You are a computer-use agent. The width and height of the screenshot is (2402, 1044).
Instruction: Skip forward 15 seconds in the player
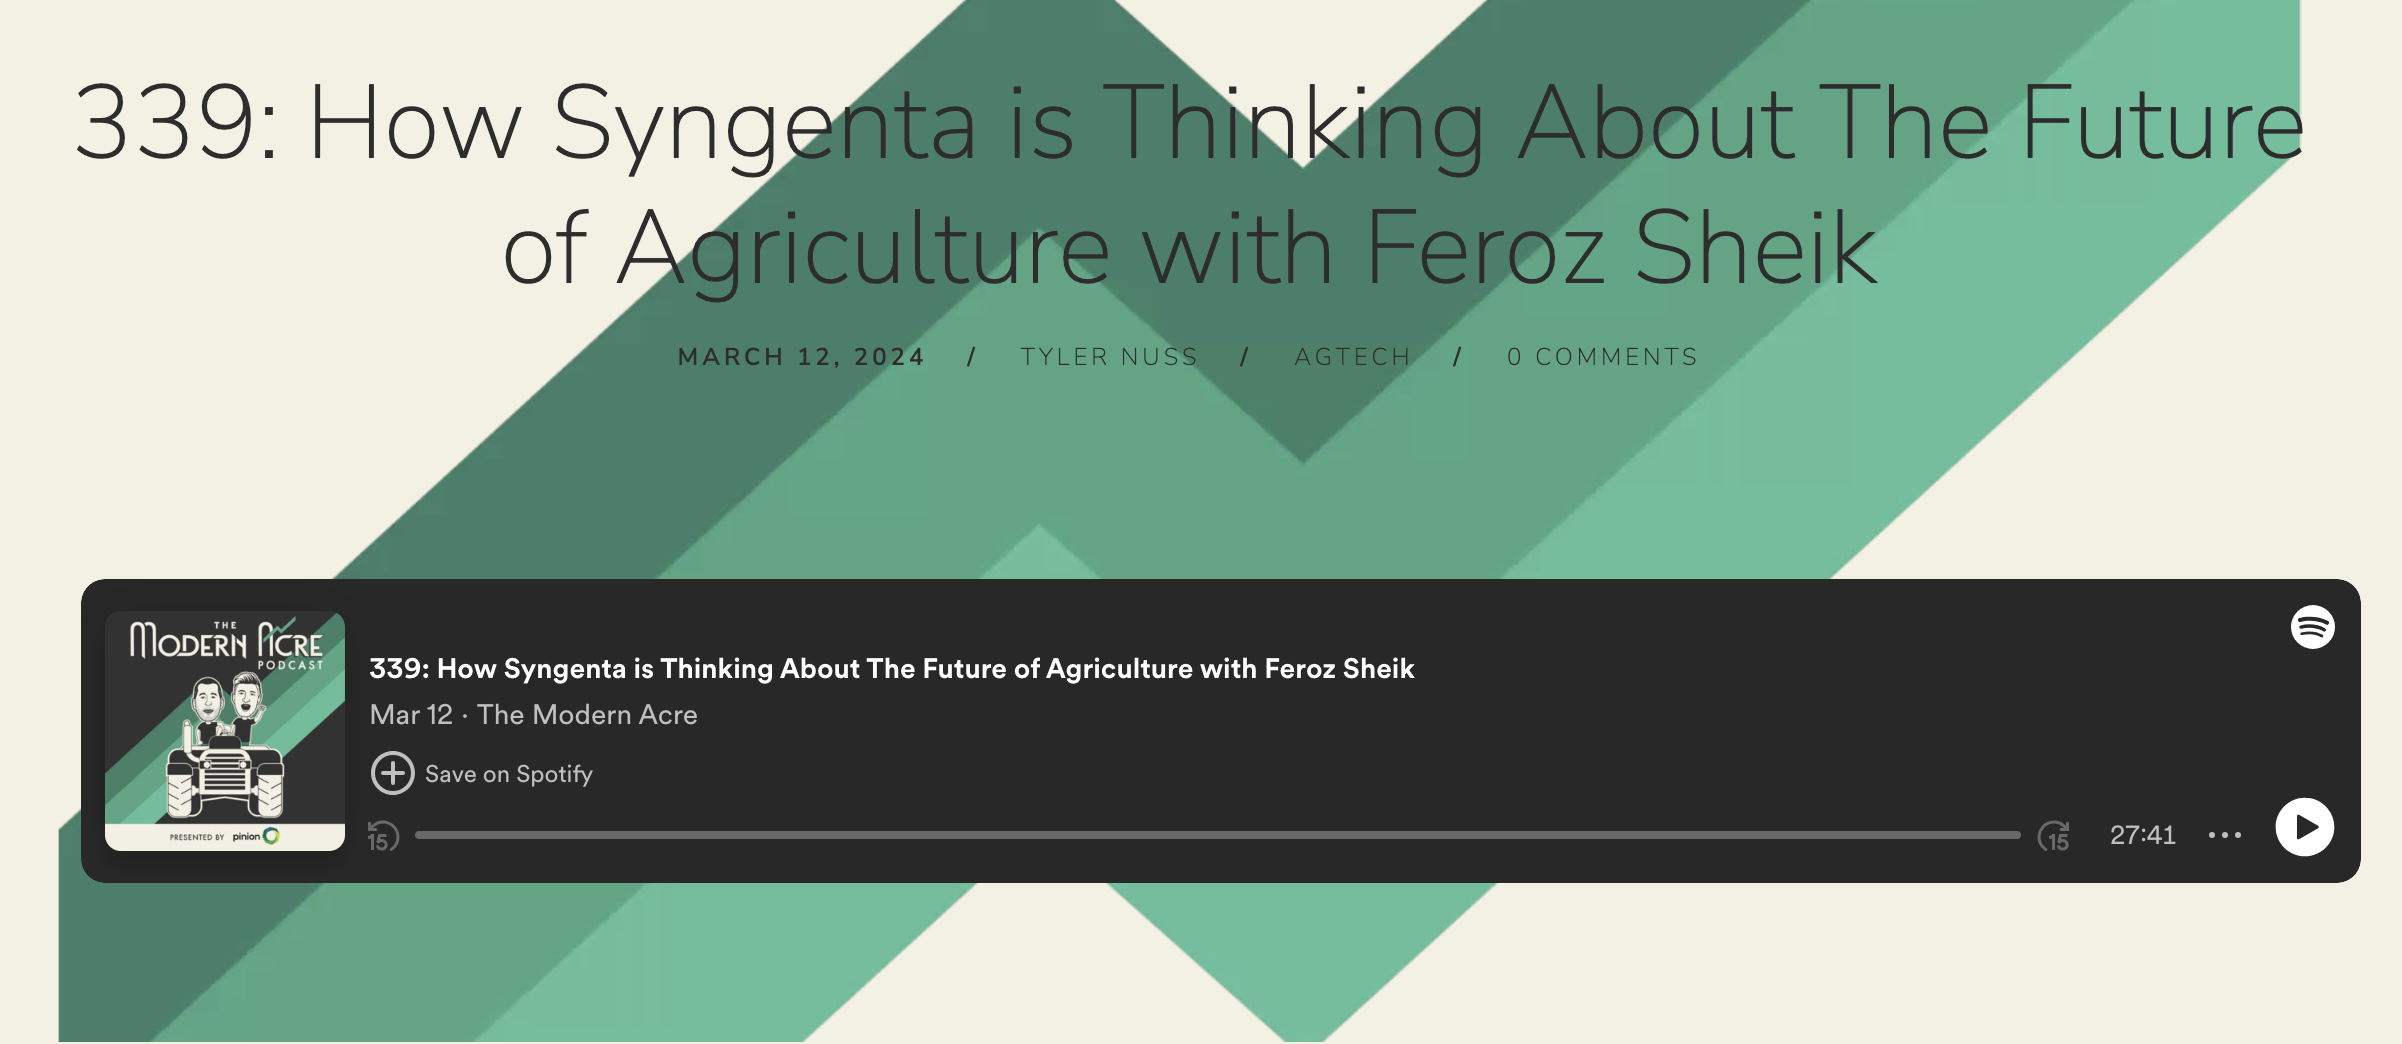click(x=2054, y=836)
